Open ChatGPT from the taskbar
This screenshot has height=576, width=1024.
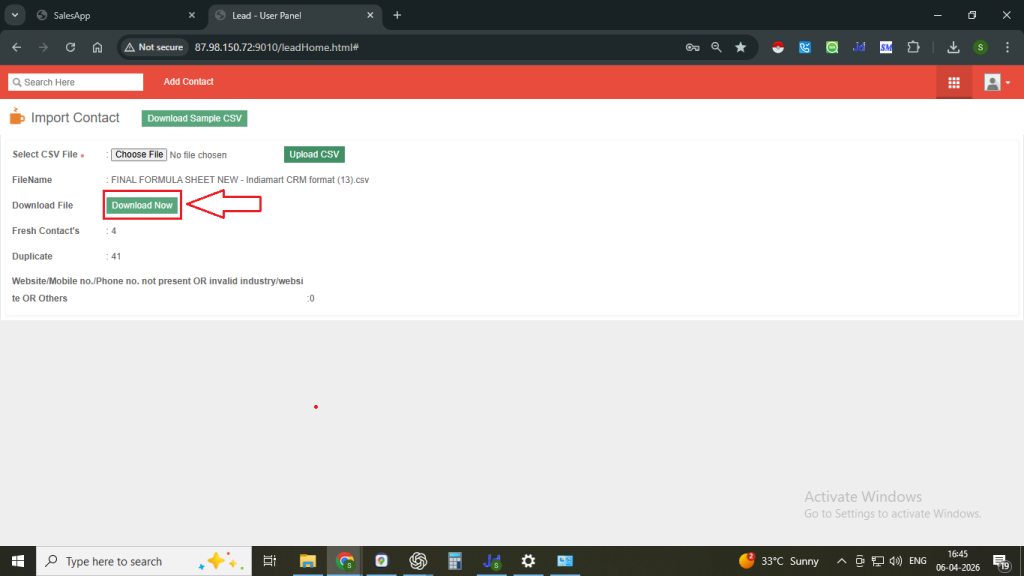point(417,561)
